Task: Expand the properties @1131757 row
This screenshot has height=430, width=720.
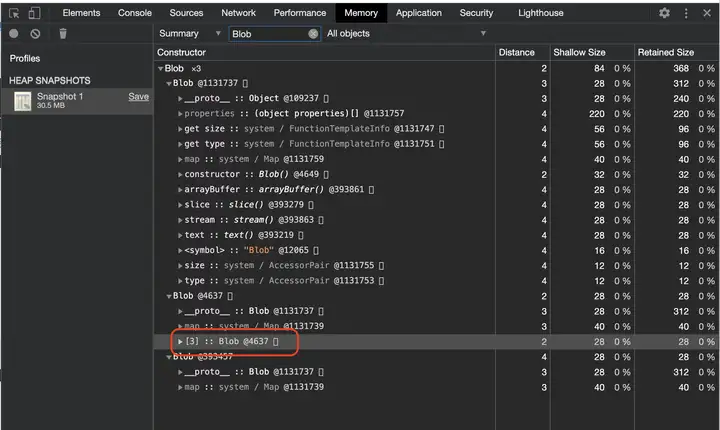Action: tap(180, 114)
